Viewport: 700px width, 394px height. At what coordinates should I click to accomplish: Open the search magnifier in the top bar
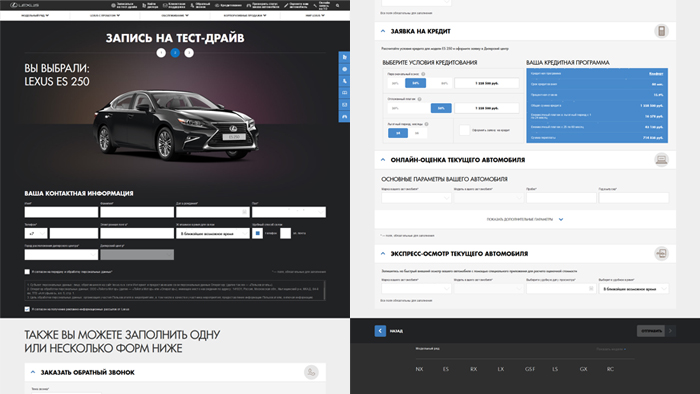338,5
